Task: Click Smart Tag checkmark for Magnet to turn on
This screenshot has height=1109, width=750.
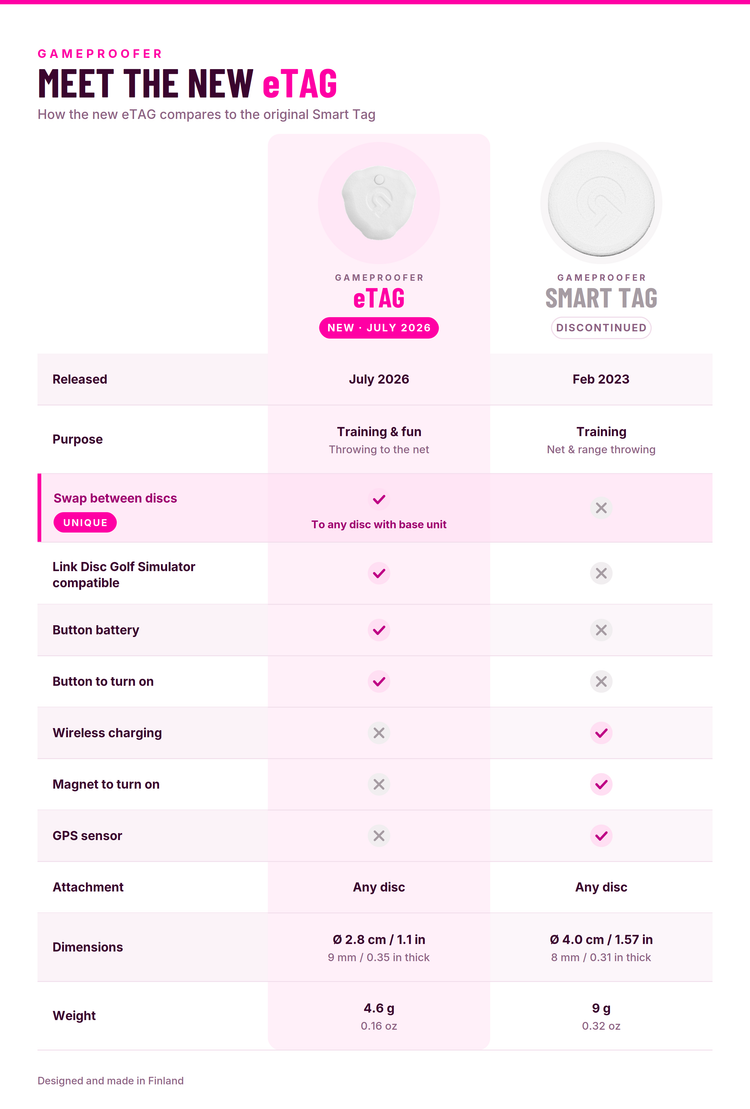Action: 601,784
